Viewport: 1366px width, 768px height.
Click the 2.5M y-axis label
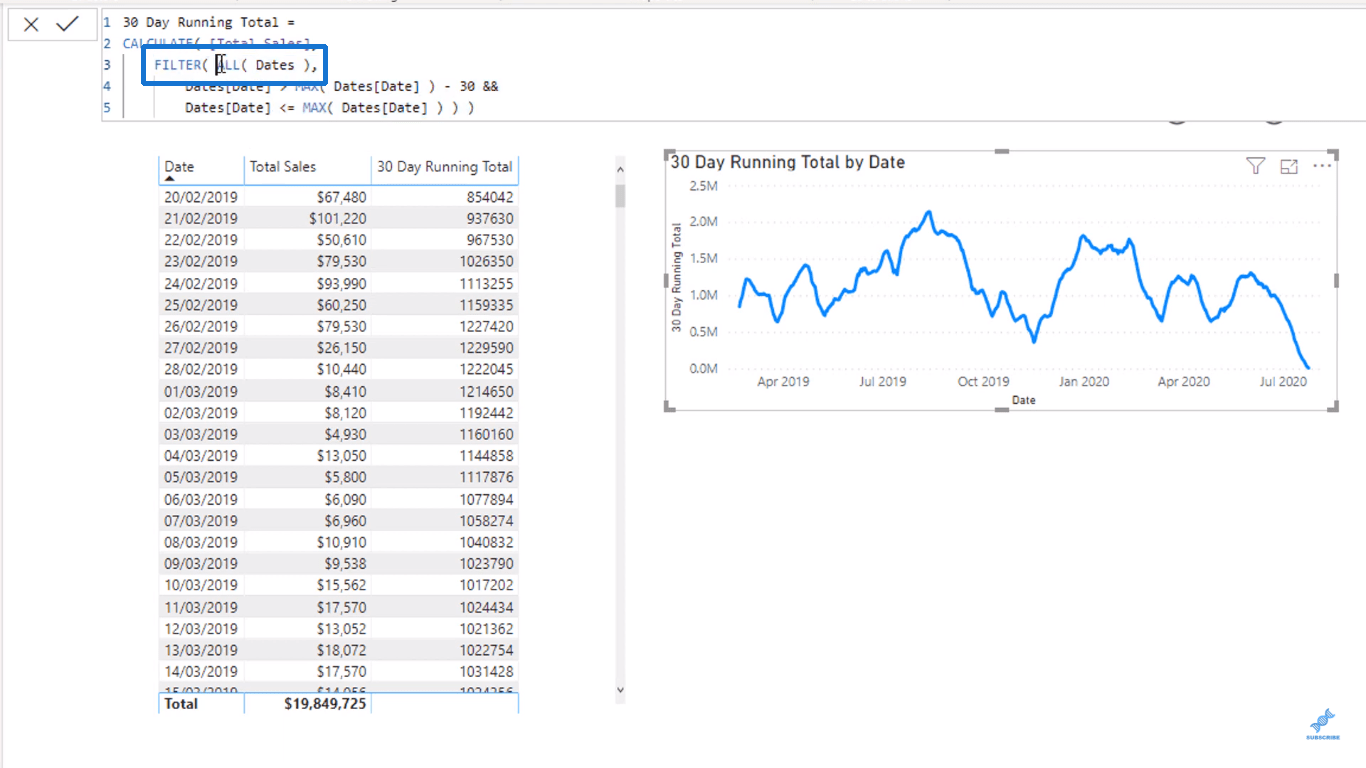point(704,185)
